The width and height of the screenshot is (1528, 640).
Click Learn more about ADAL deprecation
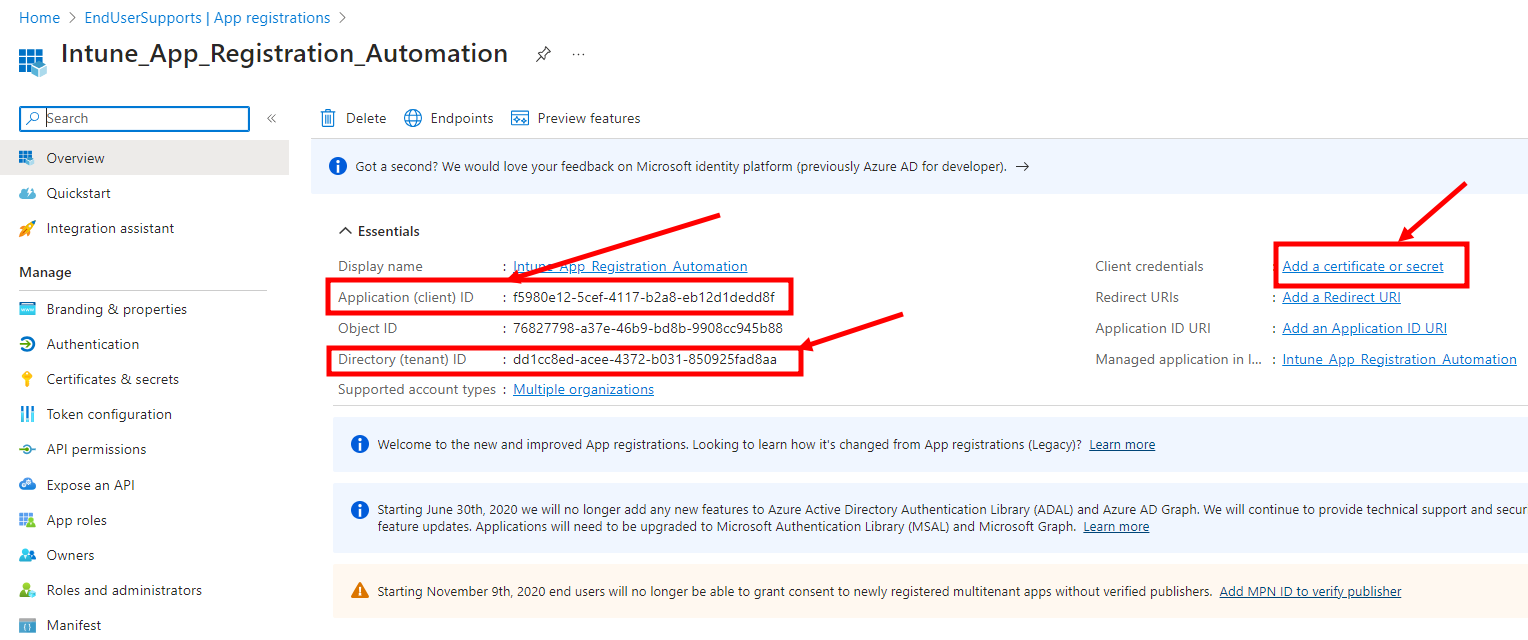(x=1116, y=527)
